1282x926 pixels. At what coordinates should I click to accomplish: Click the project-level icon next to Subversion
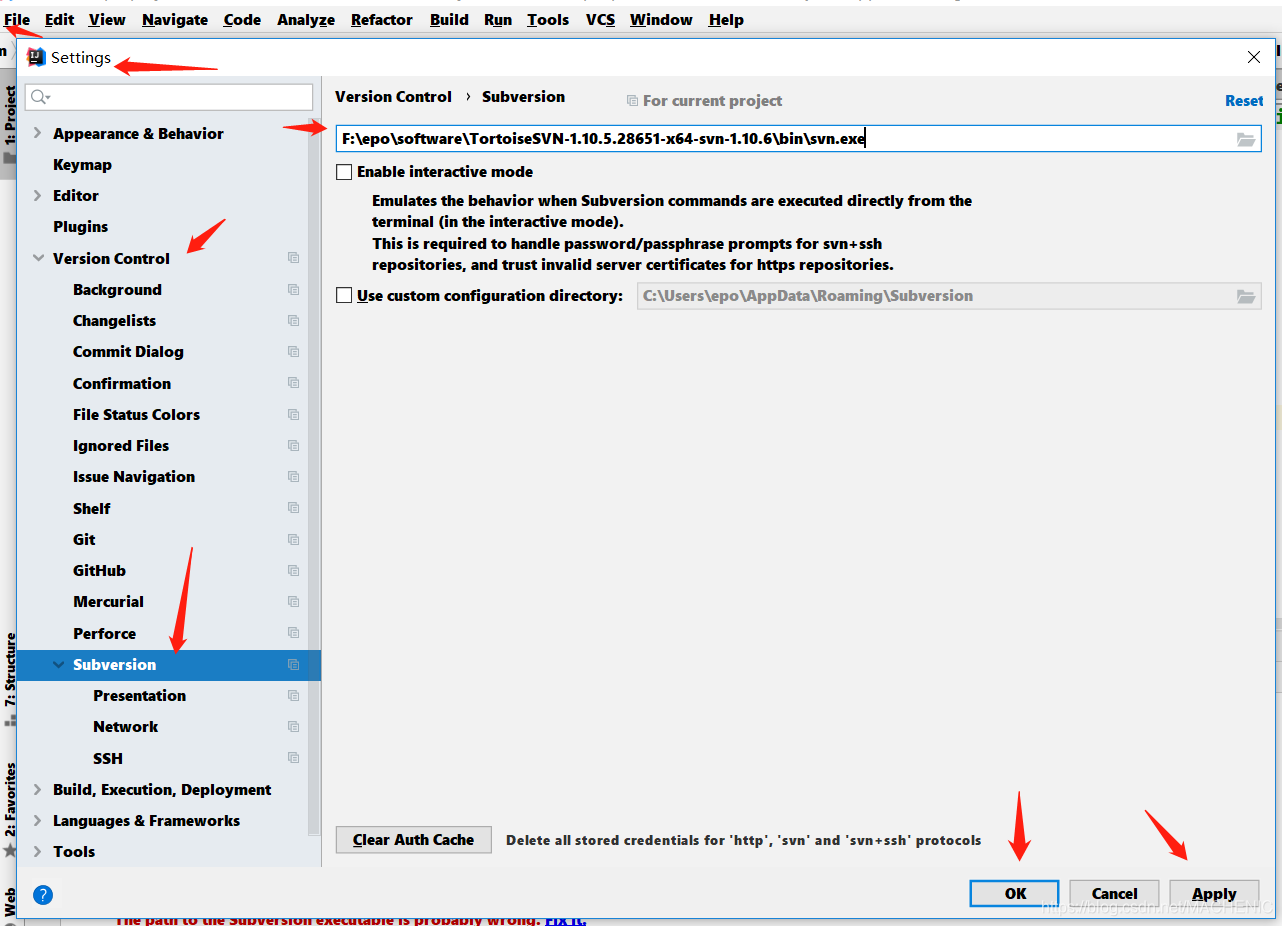(x=293, y=665)
